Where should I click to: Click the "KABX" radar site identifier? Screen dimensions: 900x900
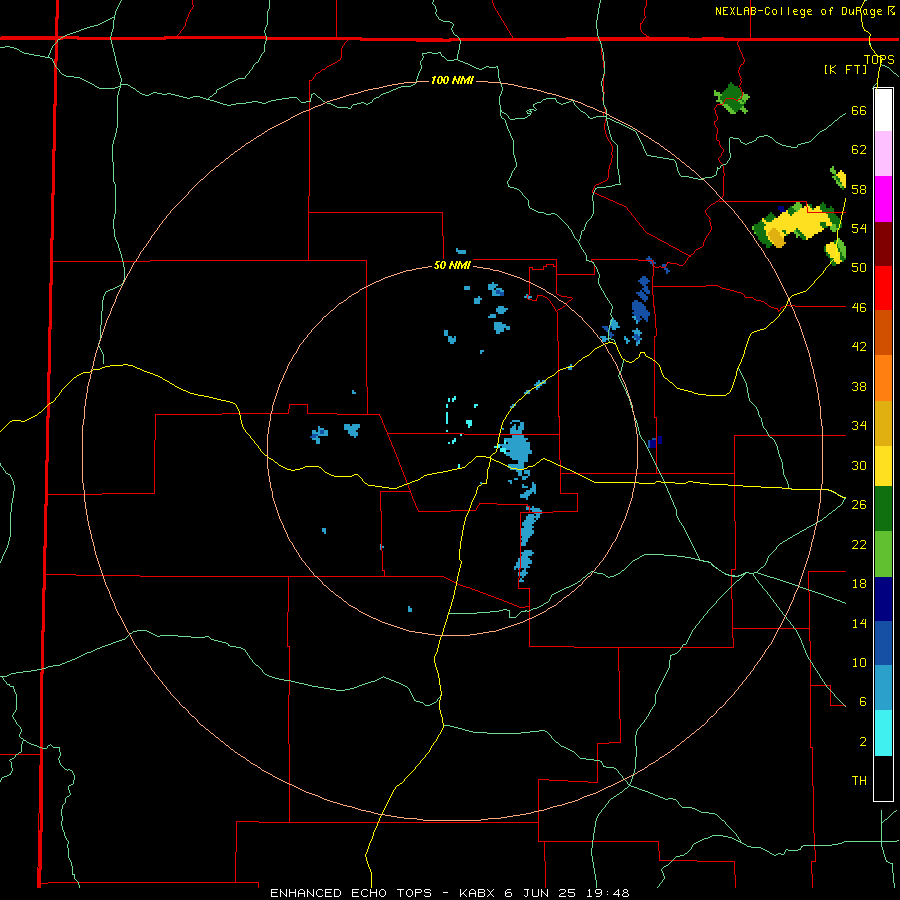point(478,893)
